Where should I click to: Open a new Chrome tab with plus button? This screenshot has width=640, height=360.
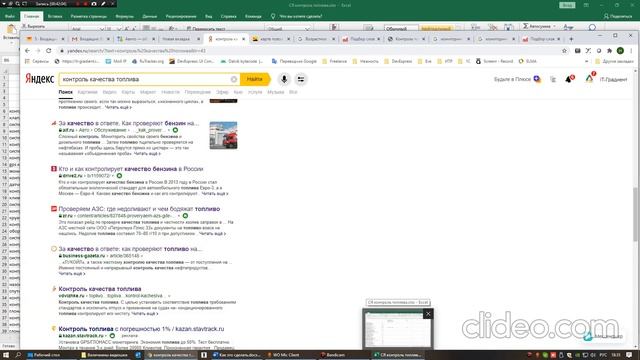571,39
